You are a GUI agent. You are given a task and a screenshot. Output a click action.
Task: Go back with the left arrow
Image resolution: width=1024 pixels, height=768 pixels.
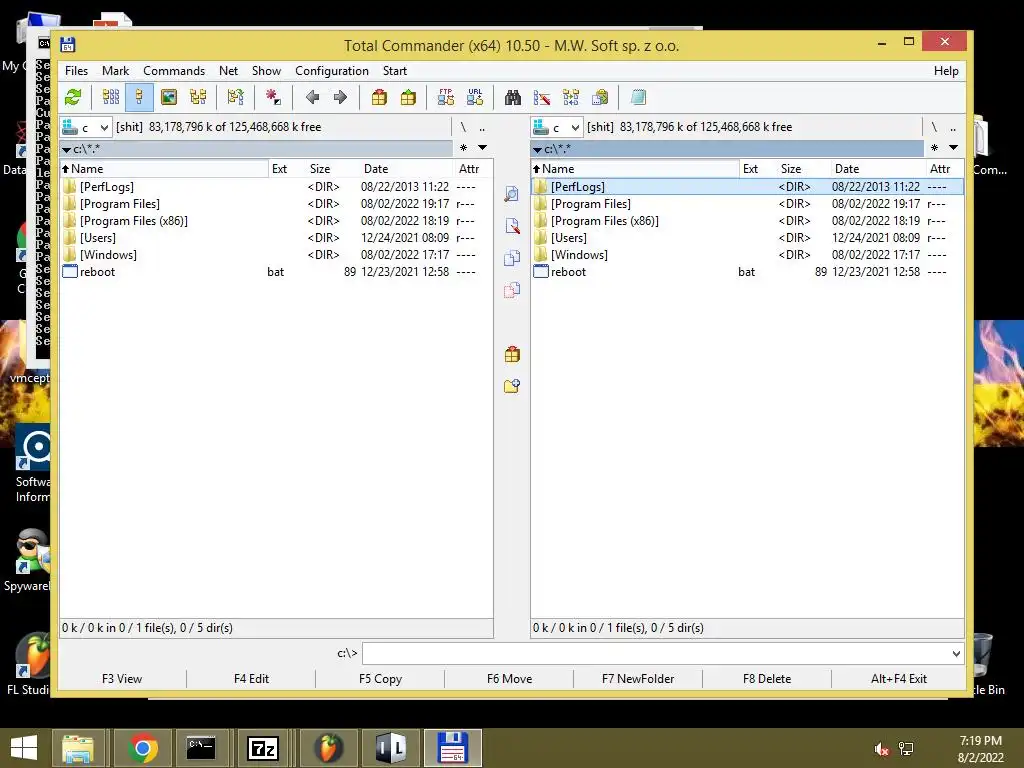pos(312,98)
